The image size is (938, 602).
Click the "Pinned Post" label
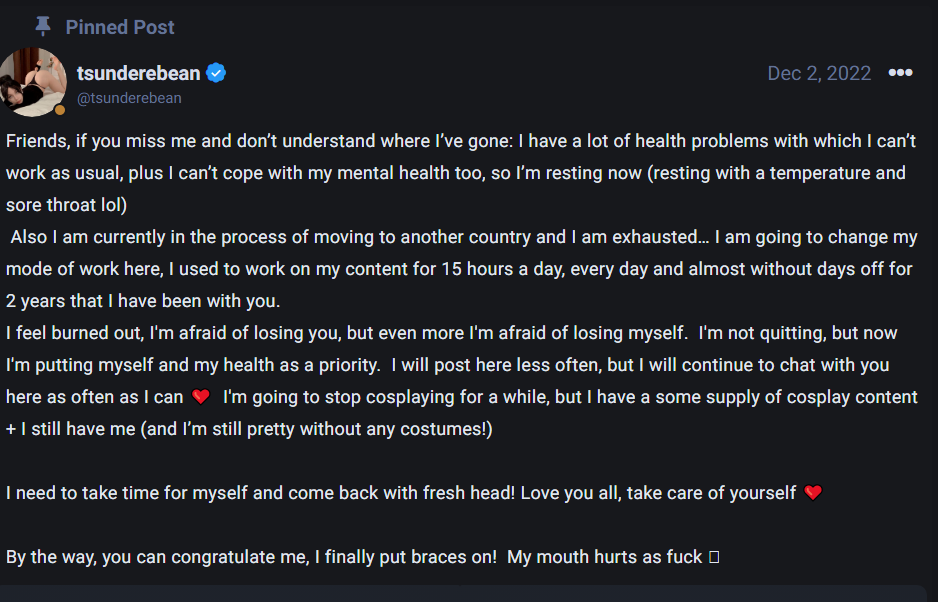(120, 27)
